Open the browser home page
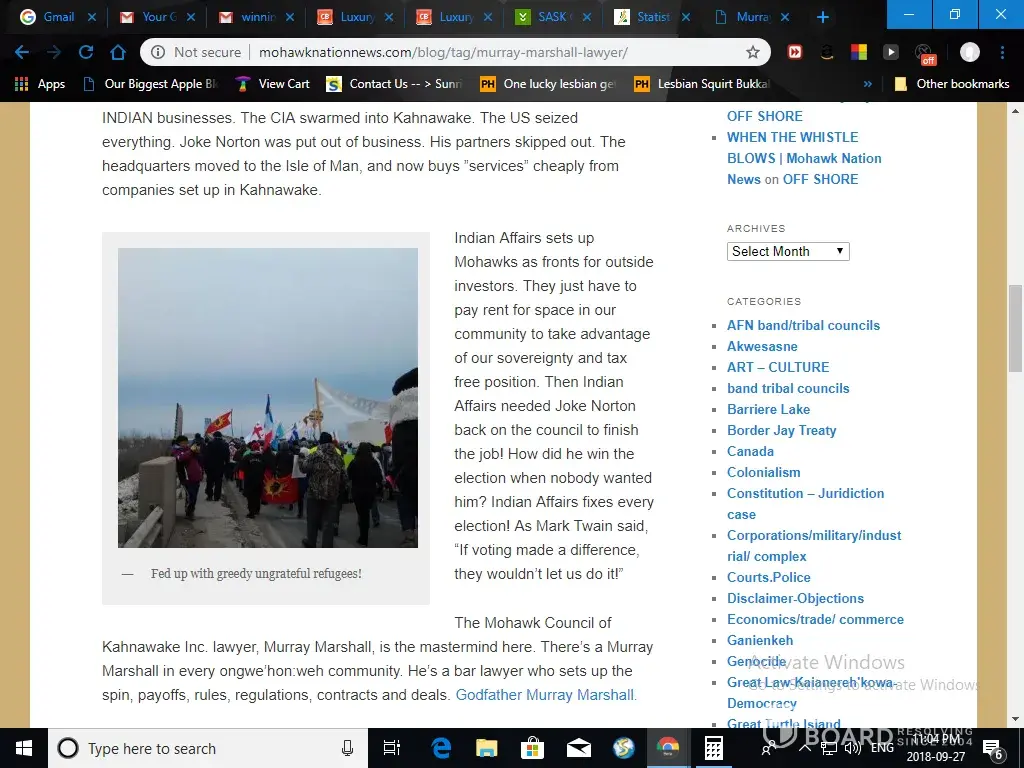Image resolution: width=1024 pixels, height=768 pixels. click(118, 52)
